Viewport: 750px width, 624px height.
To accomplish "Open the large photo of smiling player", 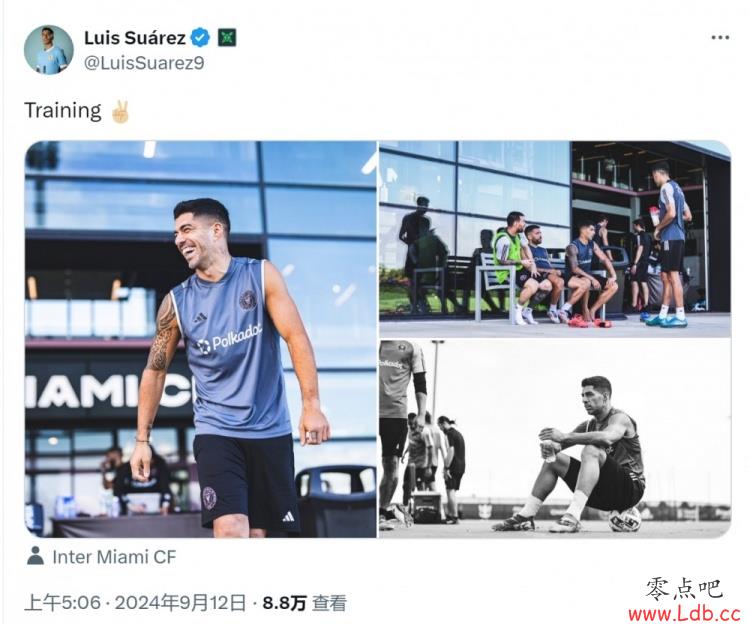I will pyautogui.click(x=200, y=339).
